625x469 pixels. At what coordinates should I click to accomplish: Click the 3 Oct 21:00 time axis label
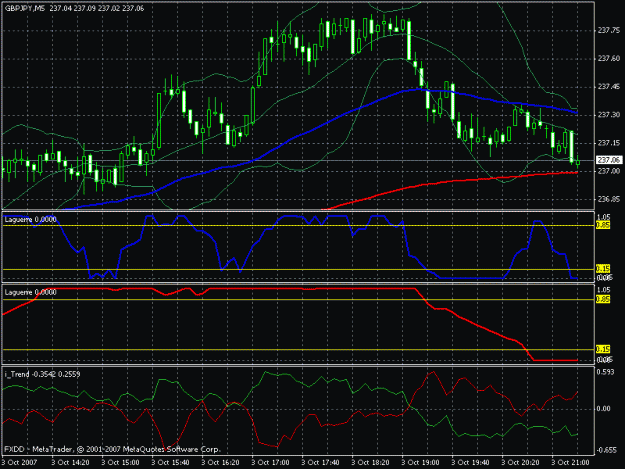(x=570, y=463)
